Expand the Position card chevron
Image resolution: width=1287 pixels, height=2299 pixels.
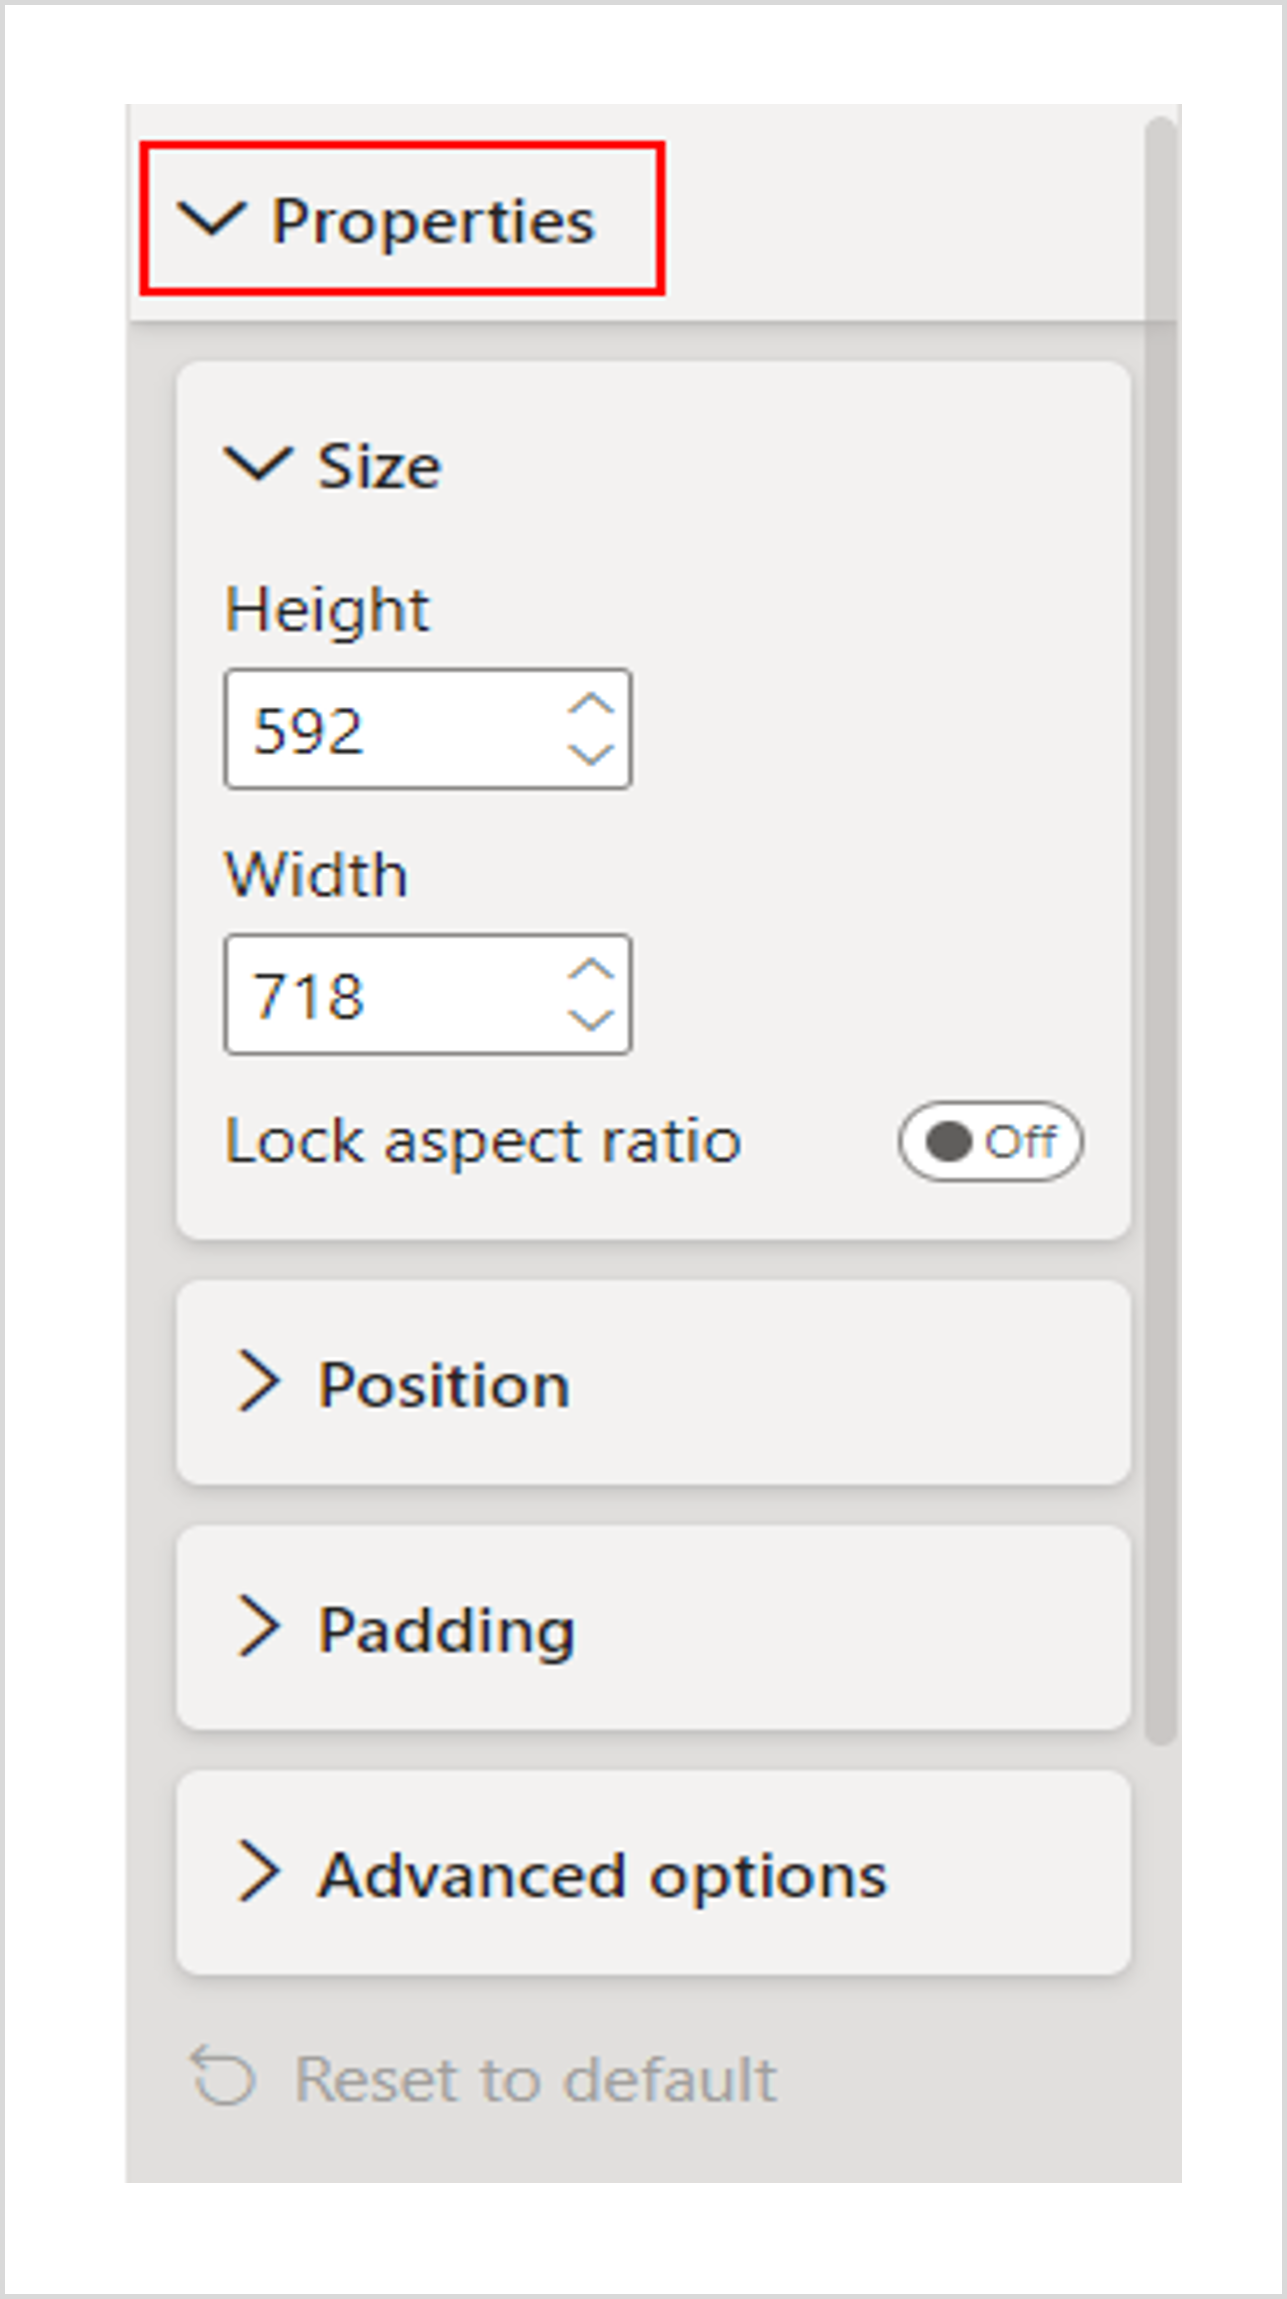pyautogui.click(x=258, y=1382)
